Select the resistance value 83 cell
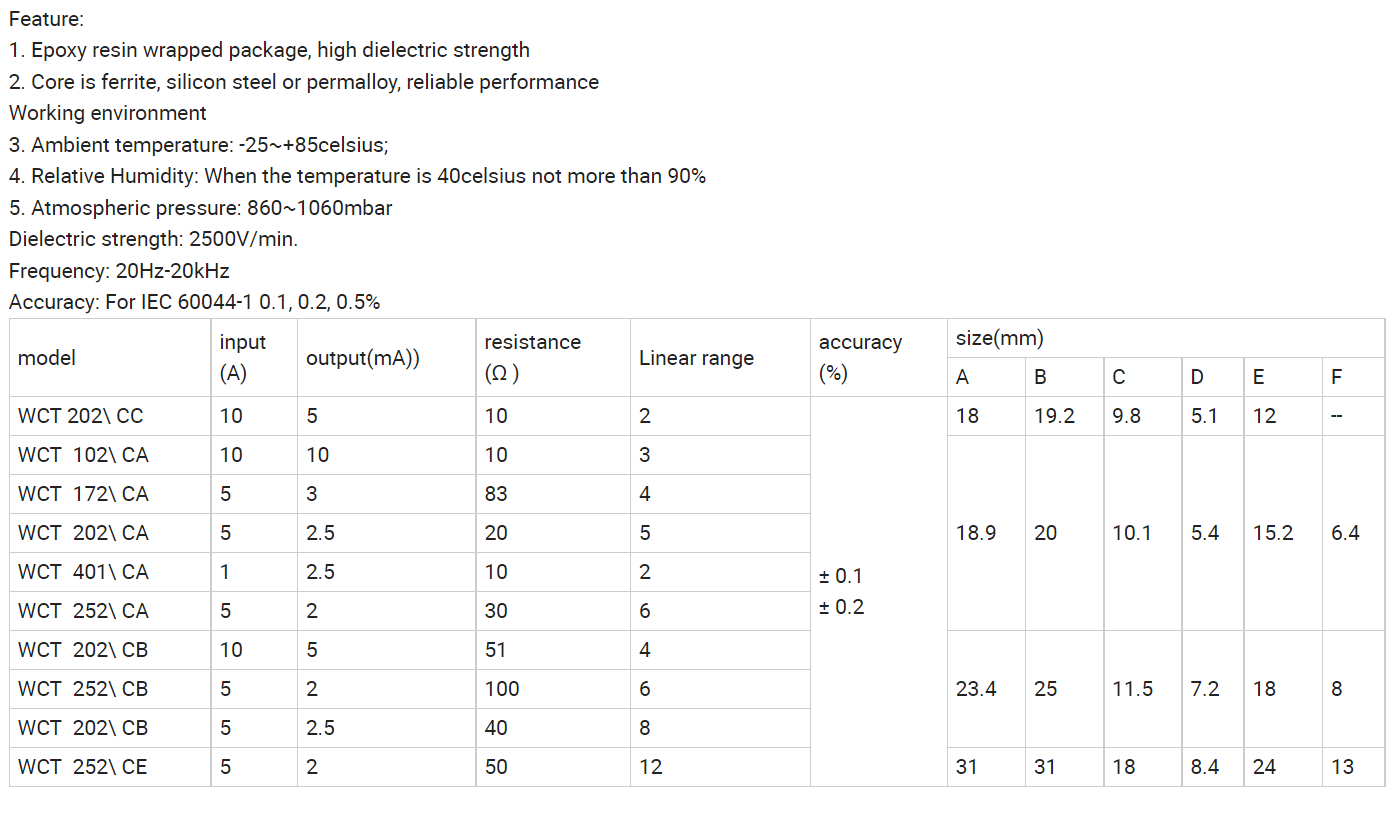Screen dimensions: 1400x814 [x=553, y=494]
